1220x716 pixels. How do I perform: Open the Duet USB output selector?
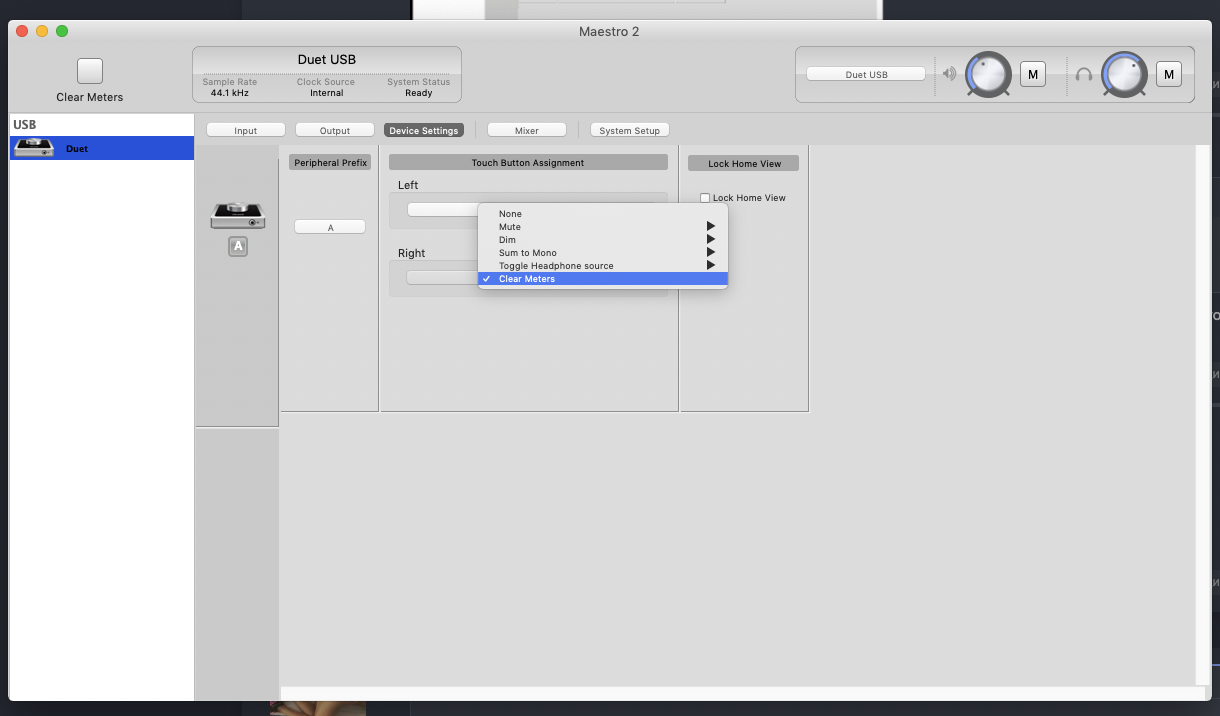[x=866, y=74]
